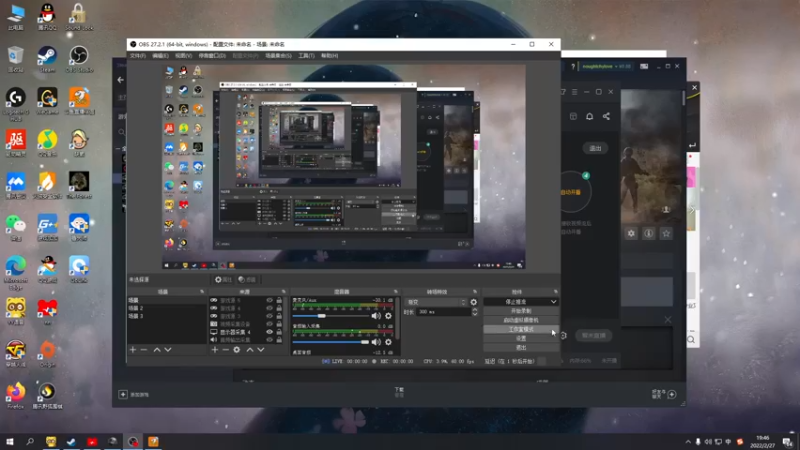Screen dimensions: 800x450
Task: Select Scene 2 in the scenes list
Action: [x=167, y=308]
